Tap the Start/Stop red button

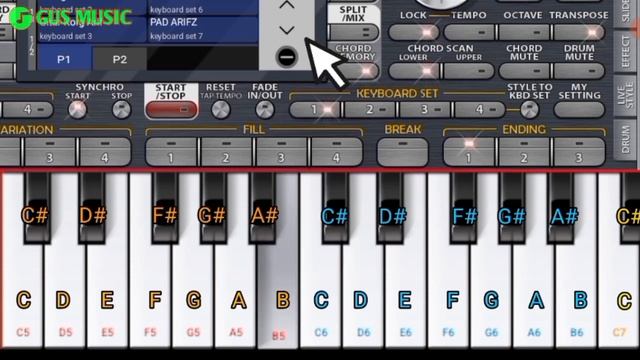(x=171, y=109)
